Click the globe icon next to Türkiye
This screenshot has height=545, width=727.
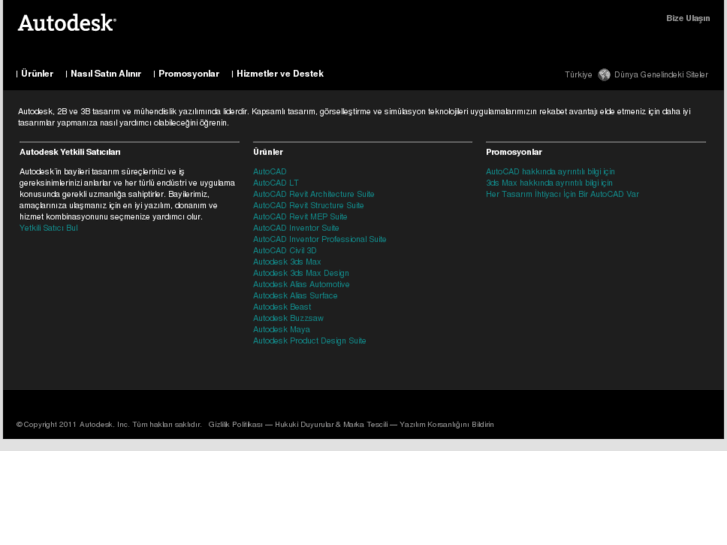pos(604,75)
